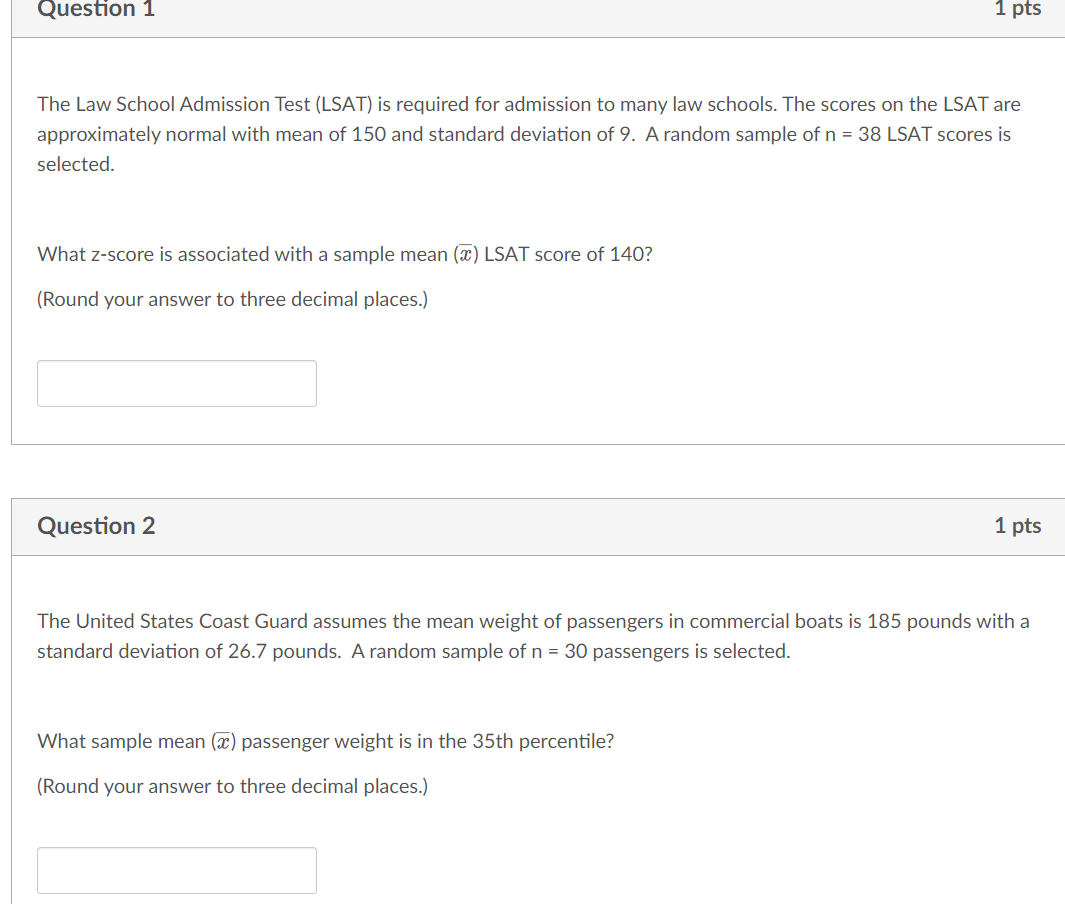This screenshot has width=1065, height=904.
Task: Click the x-bar symbol in Question 2
Action: (x=225, y=740)
